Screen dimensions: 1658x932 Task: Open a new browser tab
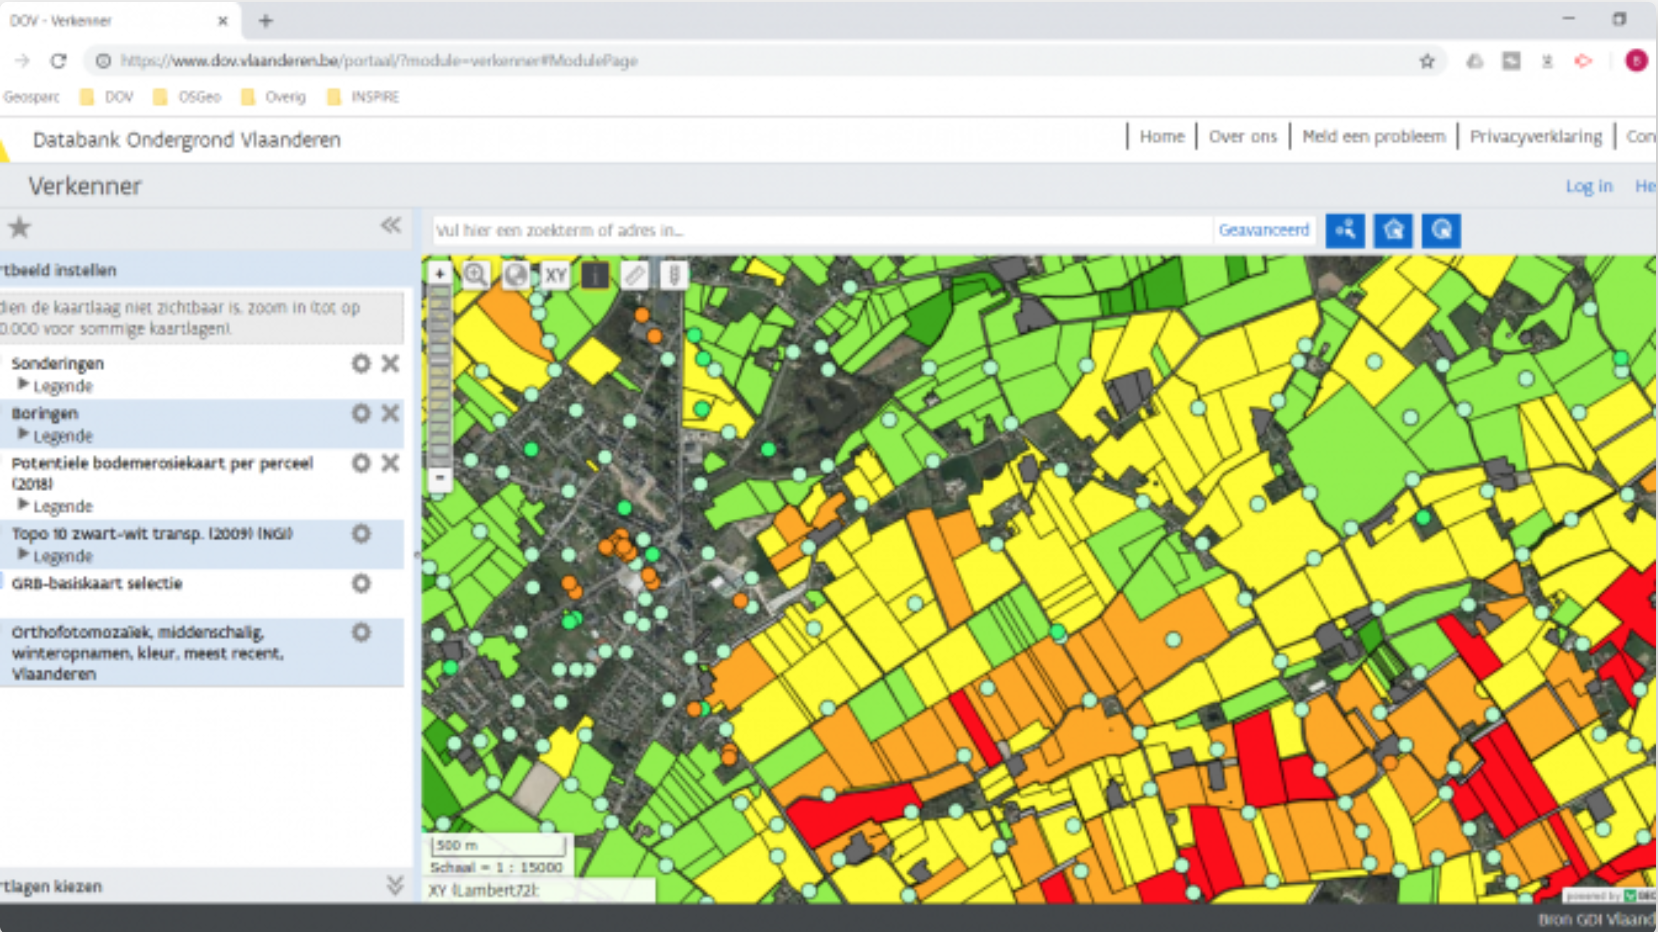(x=266, y=20)
